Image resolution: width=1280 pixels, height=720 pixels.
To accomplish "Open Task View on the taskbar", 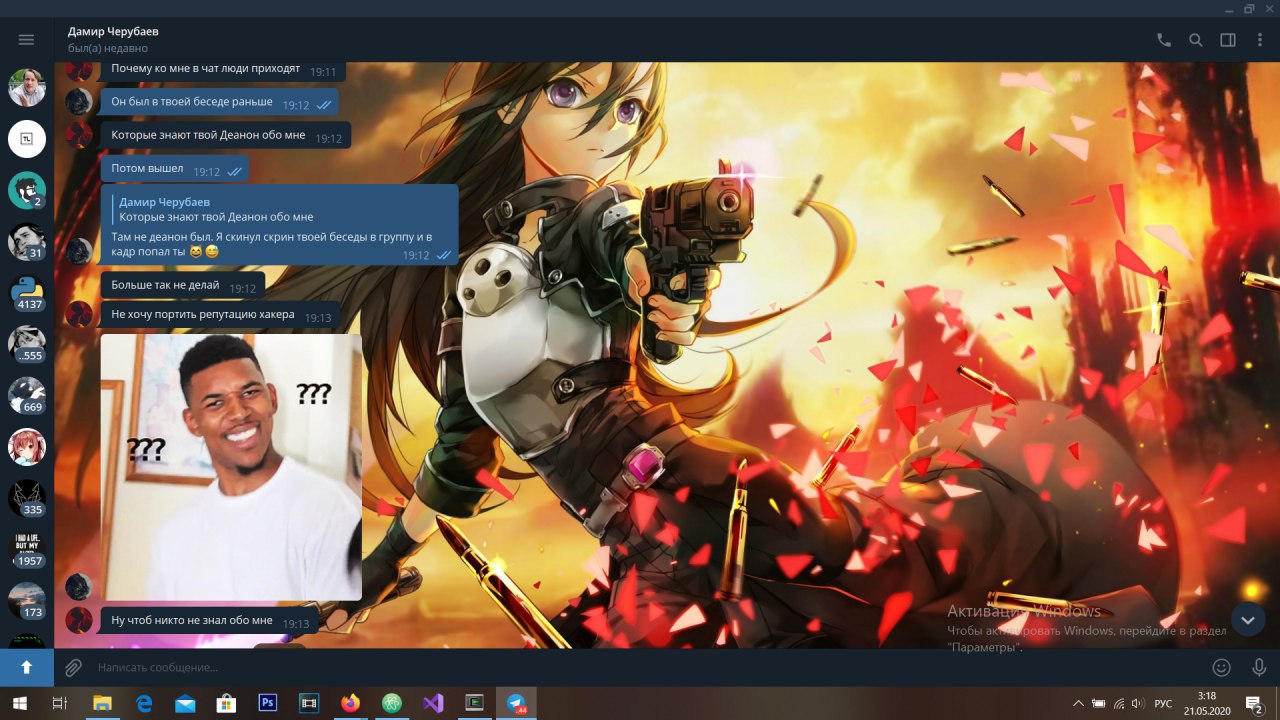I will (x=59, y=703).
